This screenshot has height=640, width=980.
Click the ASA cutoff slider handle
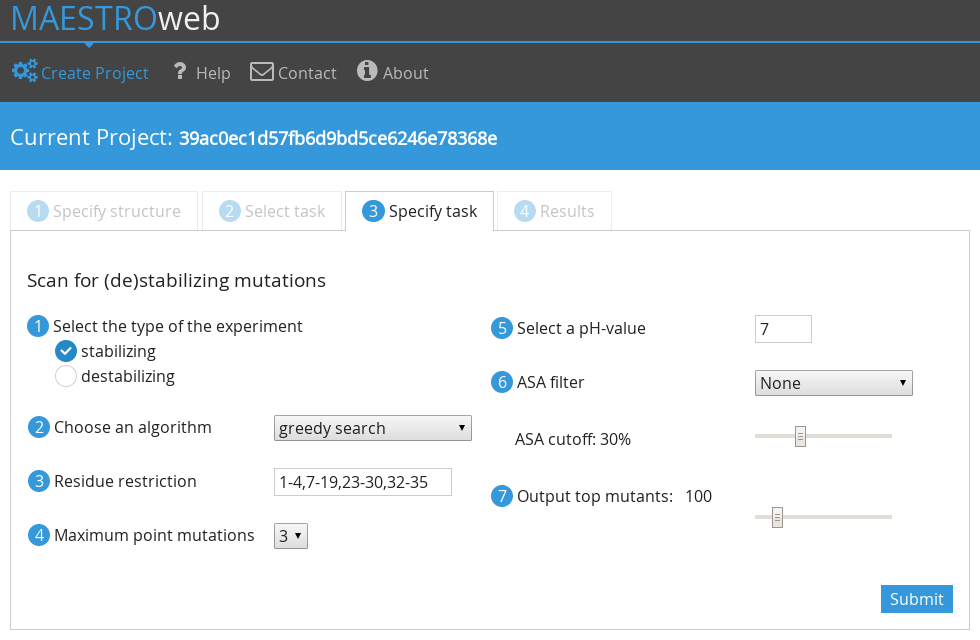pos(800,436)
